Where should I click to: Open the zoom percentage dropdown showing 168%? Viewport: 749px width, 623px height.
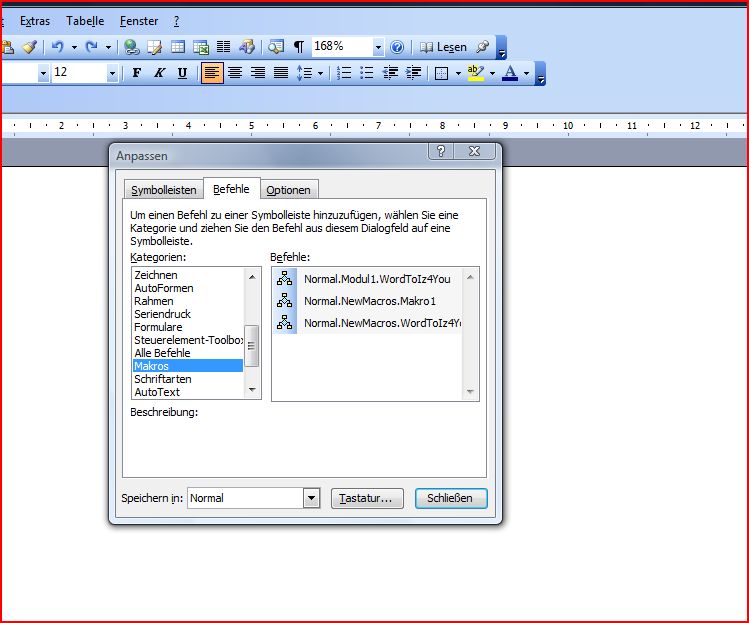pyautogui.click(x=378, y=47)
